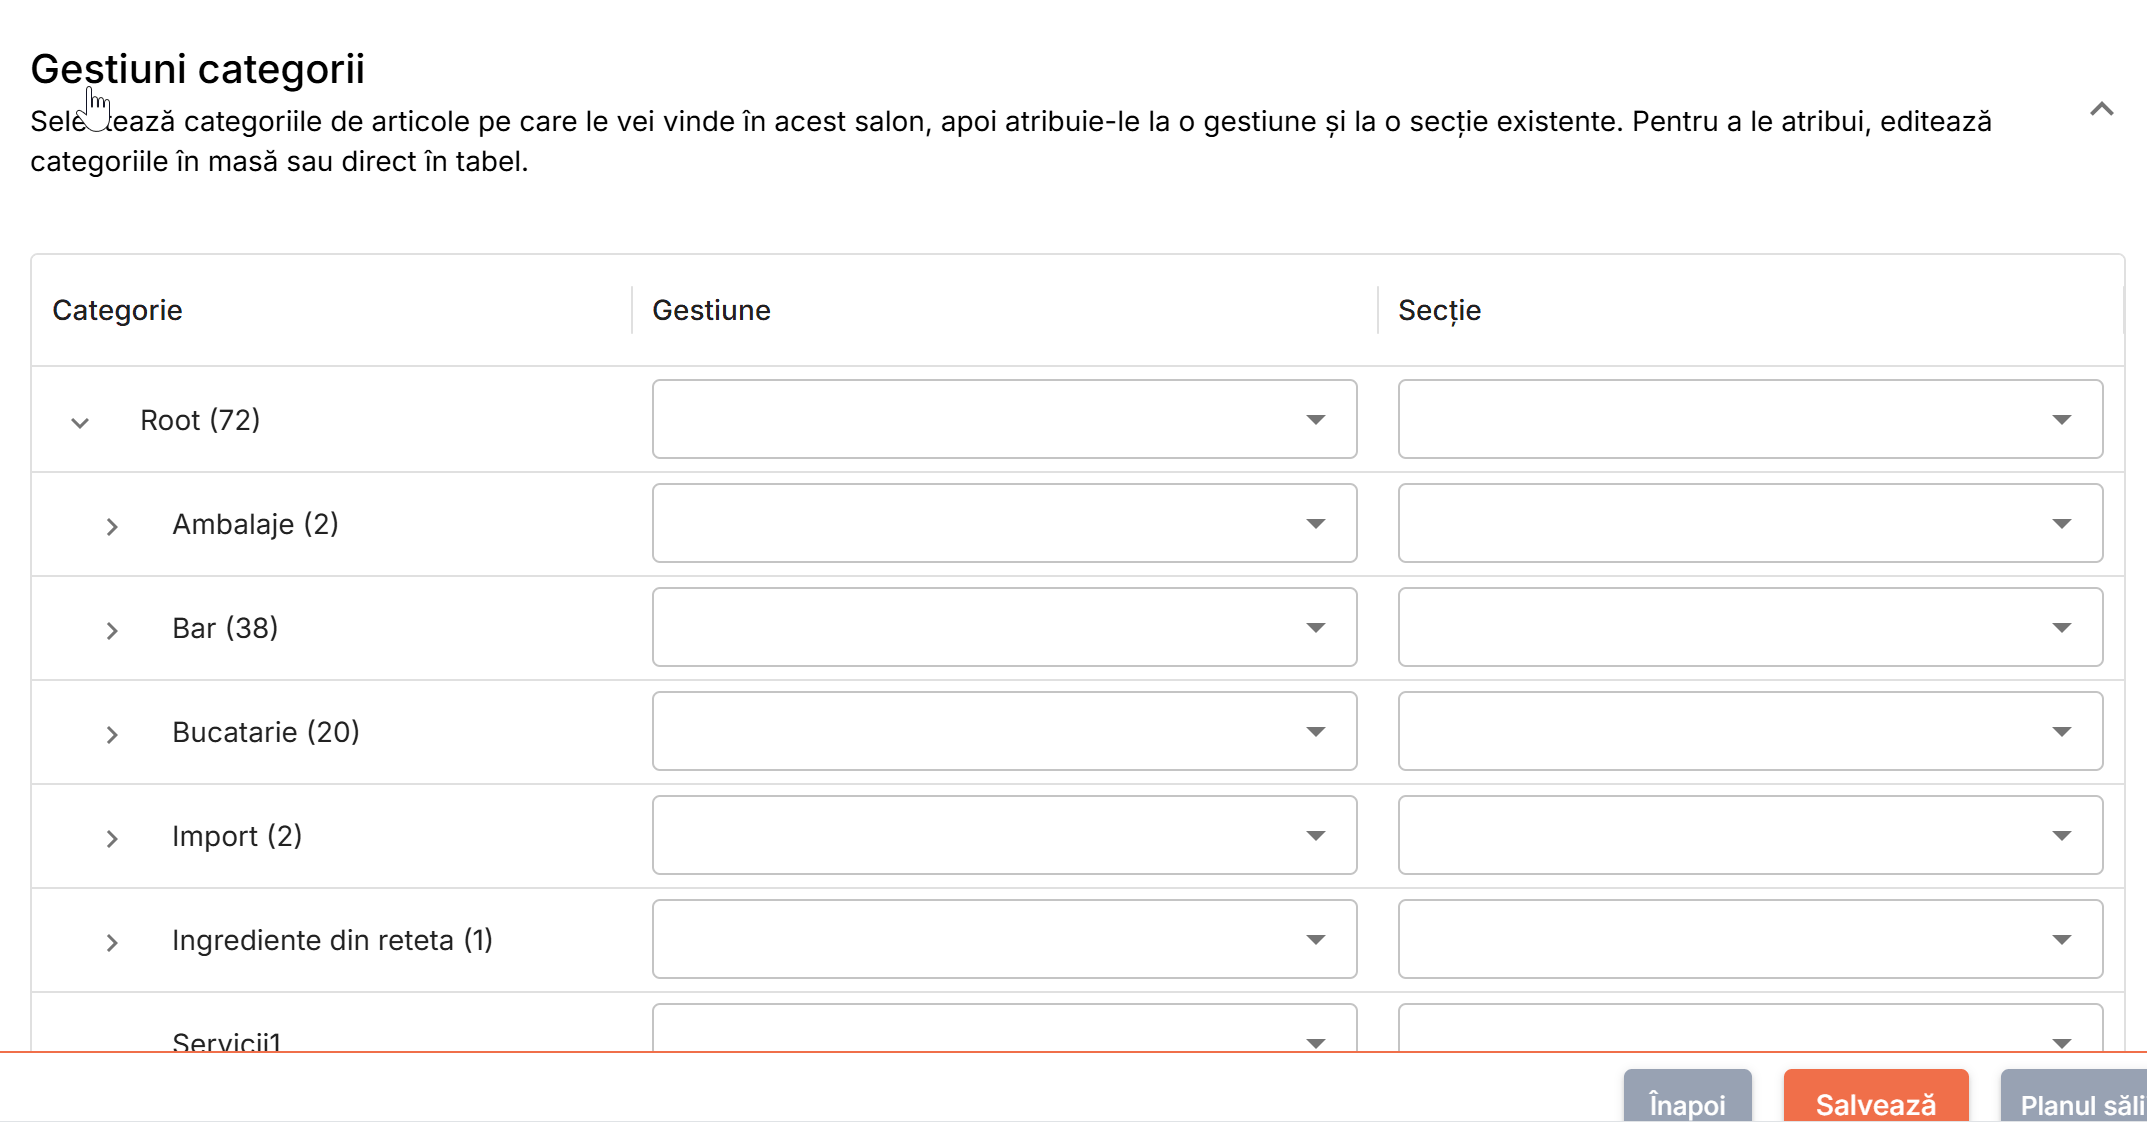Viewport: 2147px width, 1122px height.
Task: Open Secție dropdown for Root row
Action: [x=1750, y=419]
